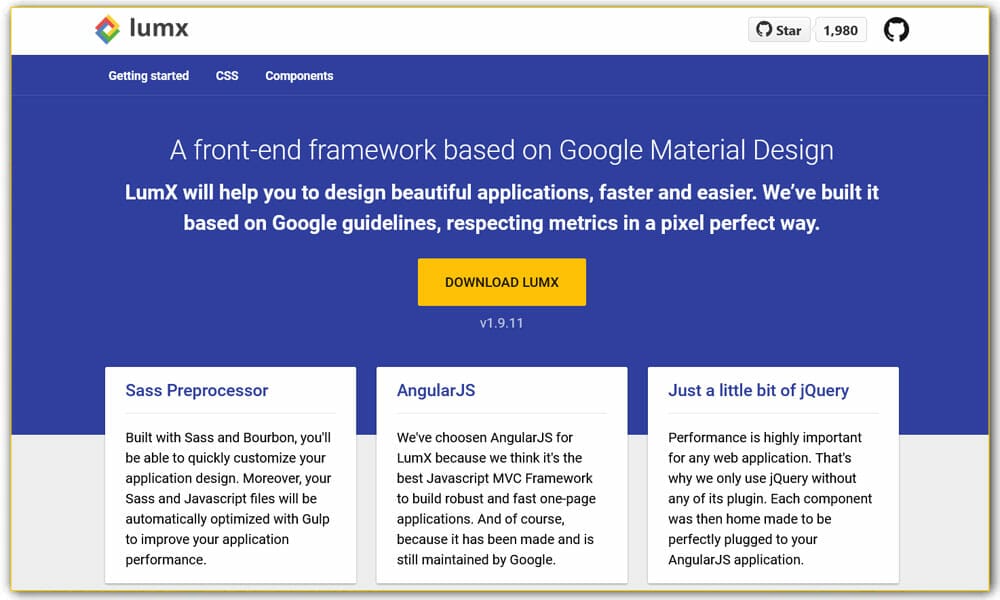The width and height of the screenshot is (1000, 600).
Task: Click the bold LumX tagline paragraph
Action: pos(501,207)
